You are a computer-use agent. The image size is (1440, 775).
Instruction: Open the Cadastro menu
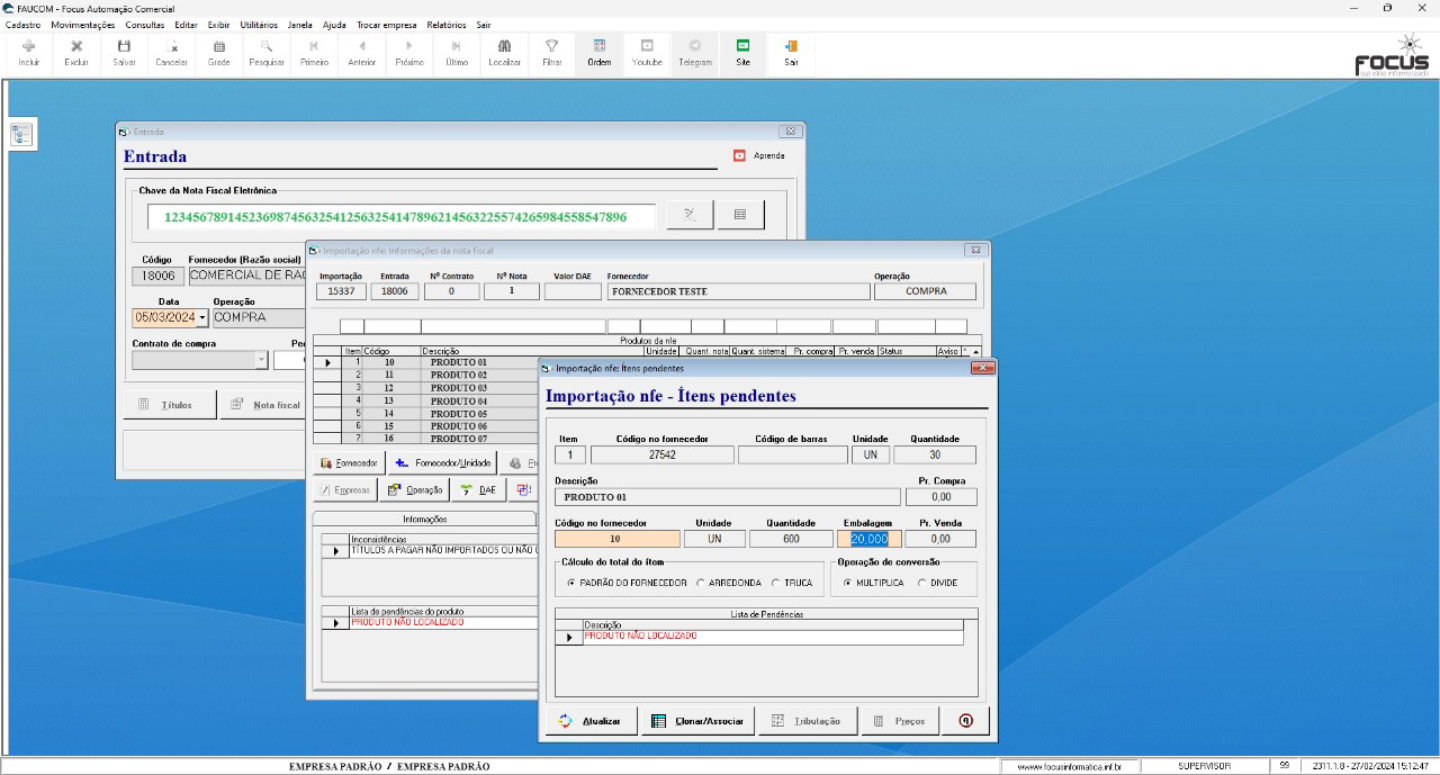tap(23, 25)
